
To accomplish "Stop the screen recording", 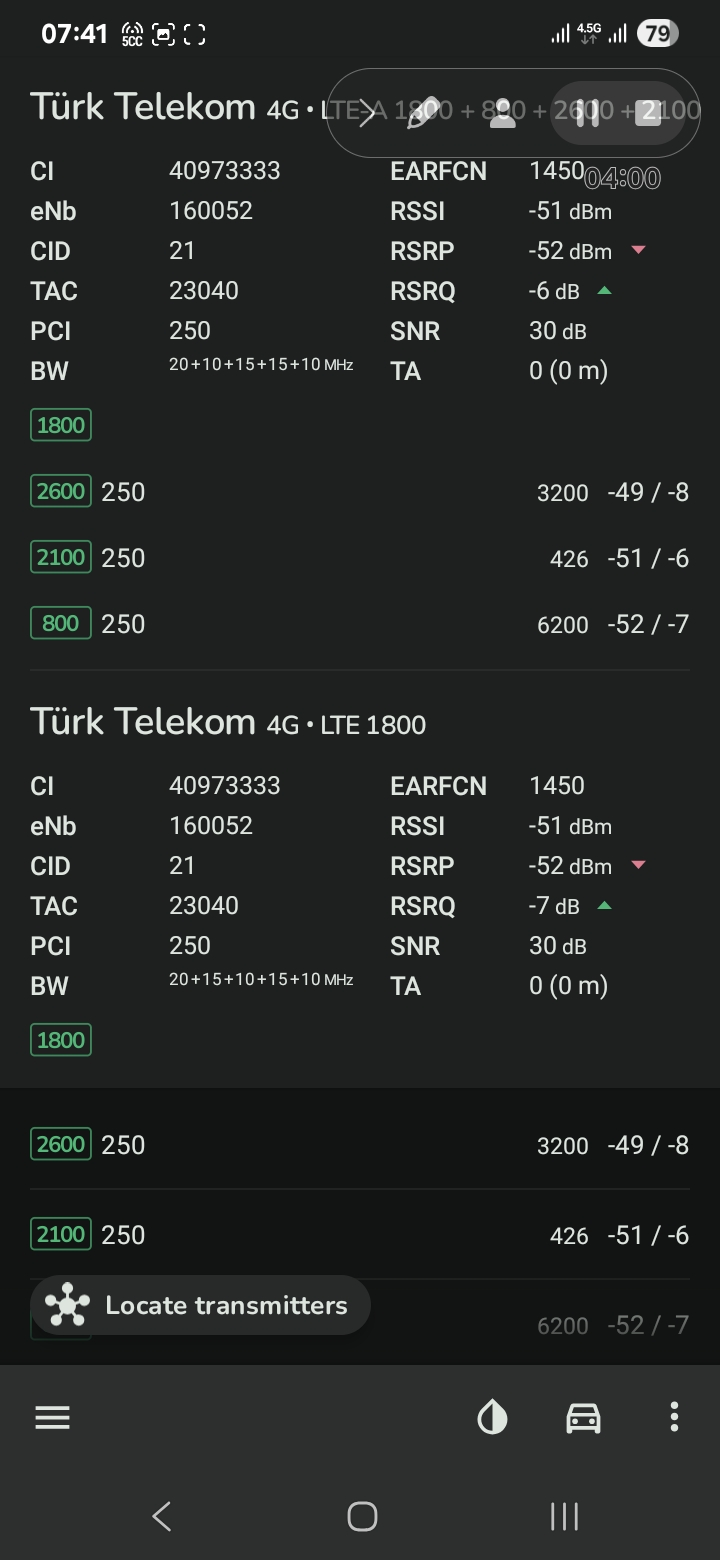I will 648,113.
